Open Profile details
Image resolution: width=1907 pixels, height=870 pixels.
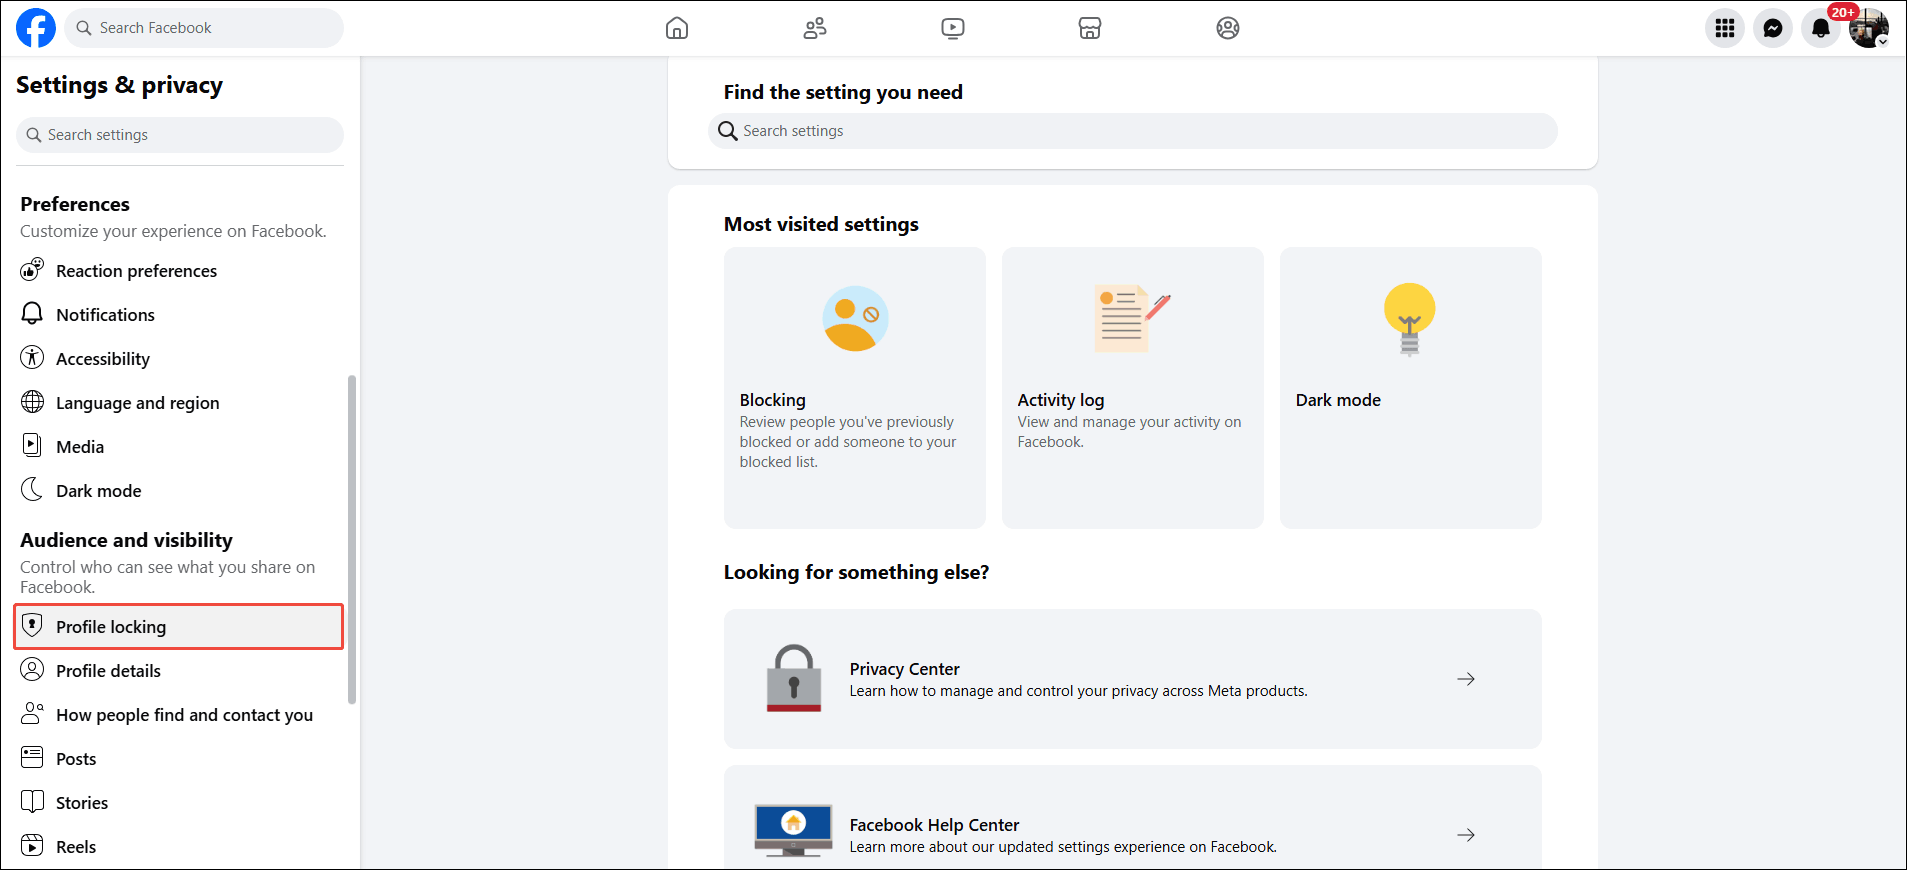180,671
